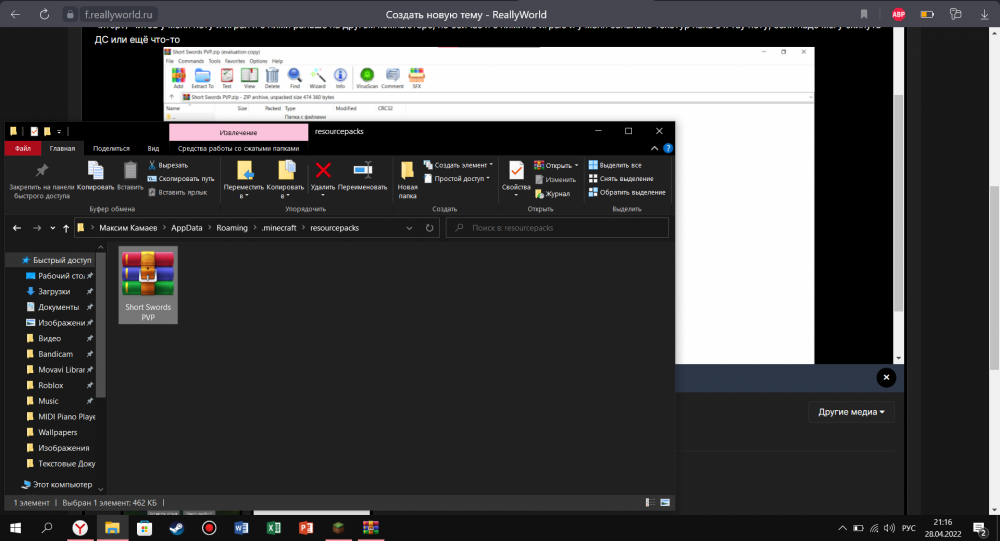Viewport: 1000px width, 541px height.
Task: Click the Explorer back navigation arrow
Action: coord(17,228)
